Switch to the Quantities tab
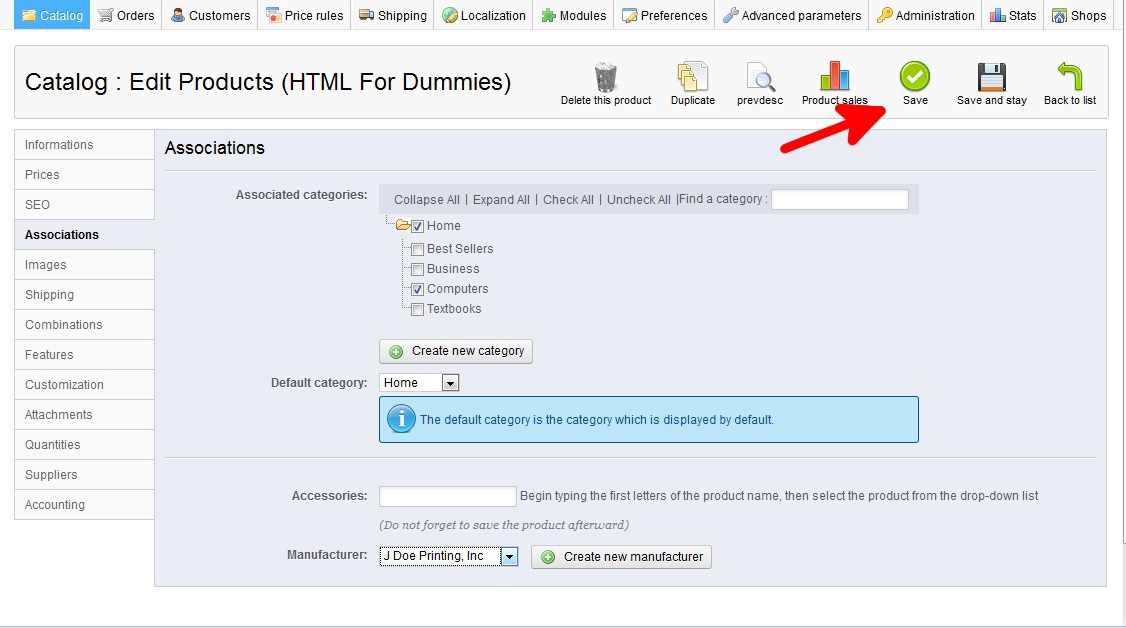The width and height of the screenshot is (1126, 628). pos(84,445)
